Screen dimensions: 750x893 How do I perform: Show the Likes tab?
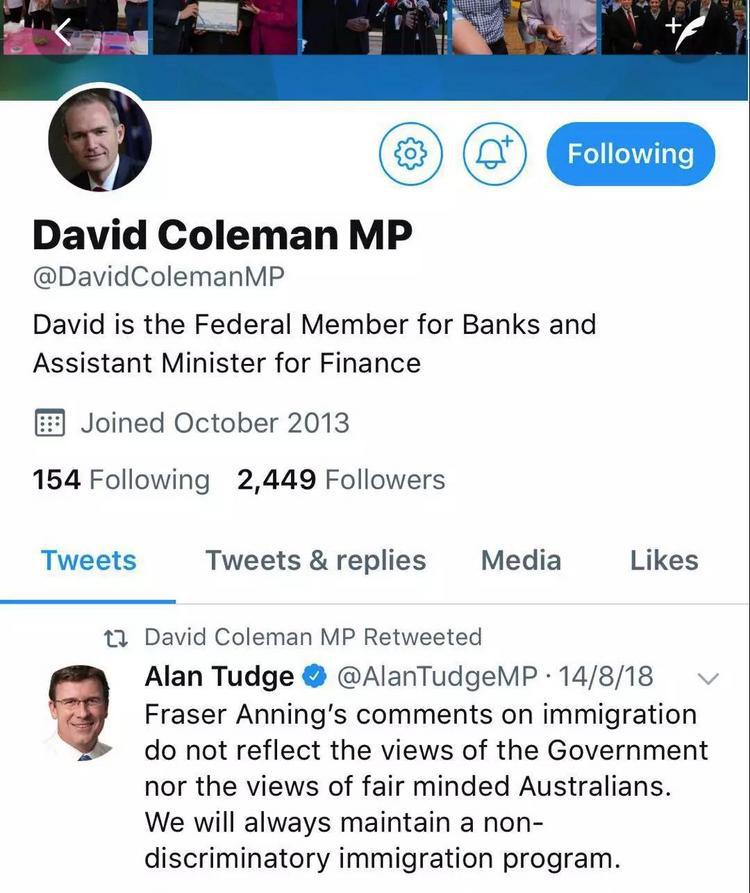click(x=663, y=561)
